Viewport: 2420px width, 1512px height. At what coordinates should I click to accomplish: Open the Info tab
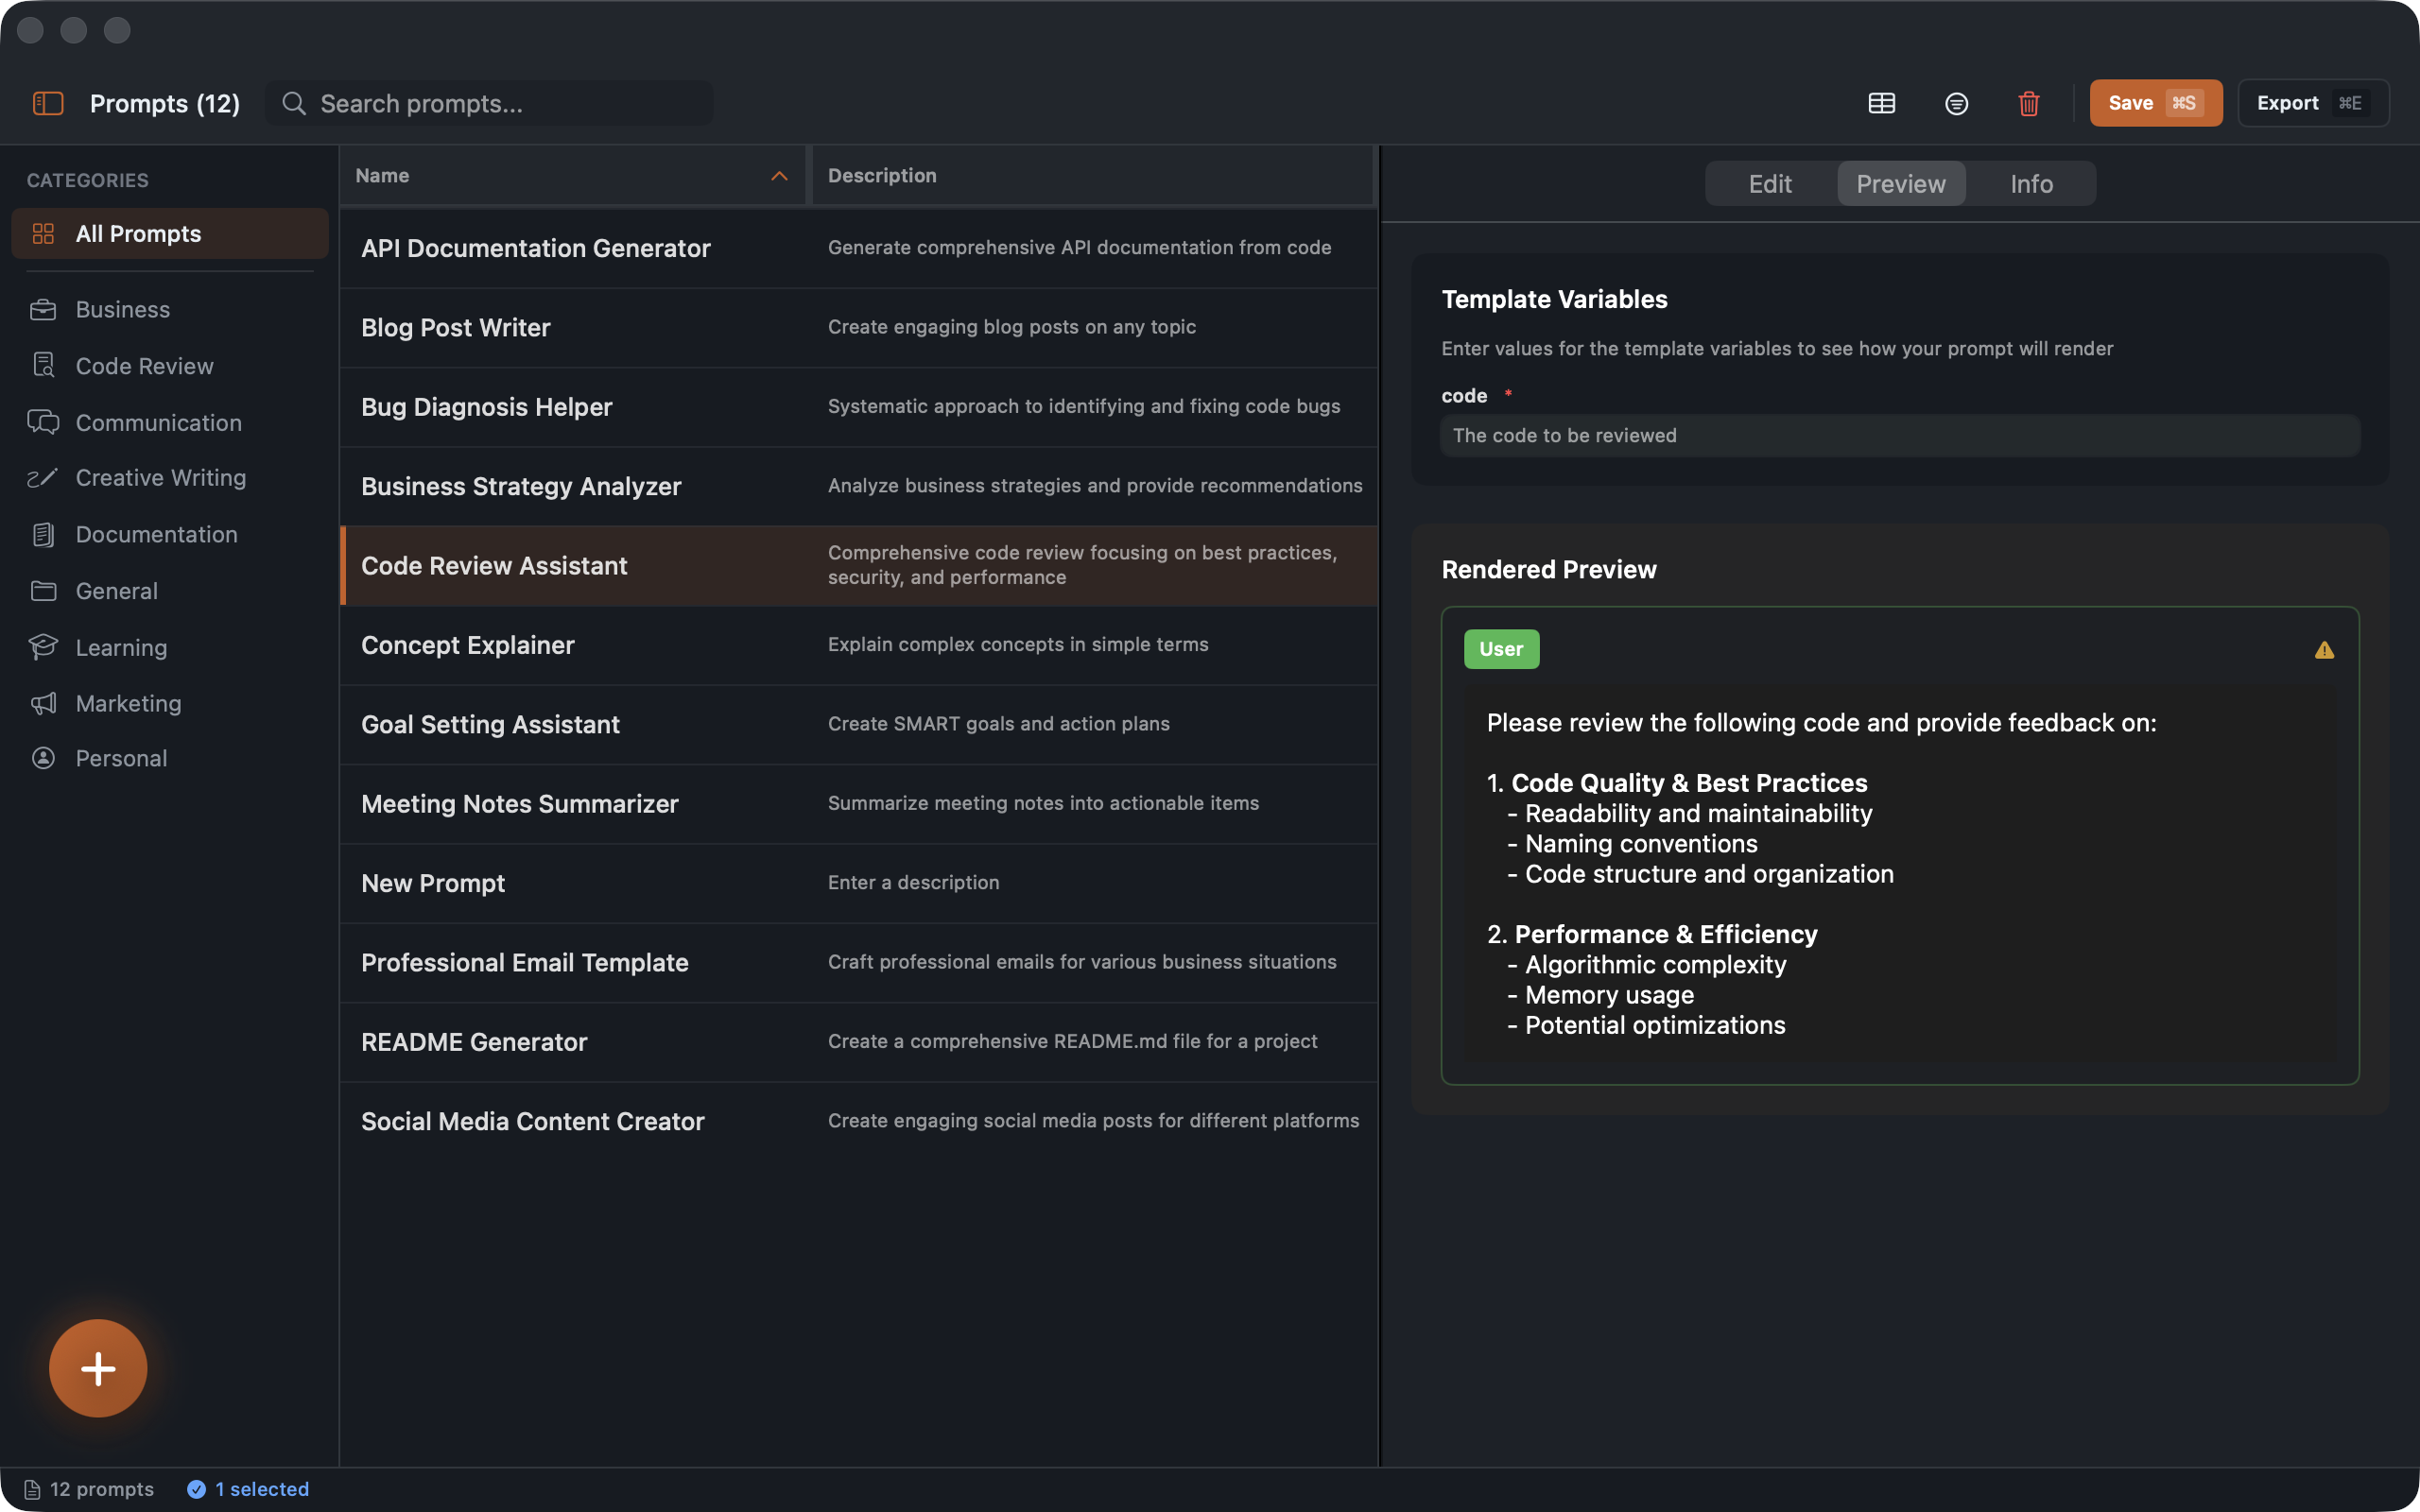click(x=2031, y=183)
